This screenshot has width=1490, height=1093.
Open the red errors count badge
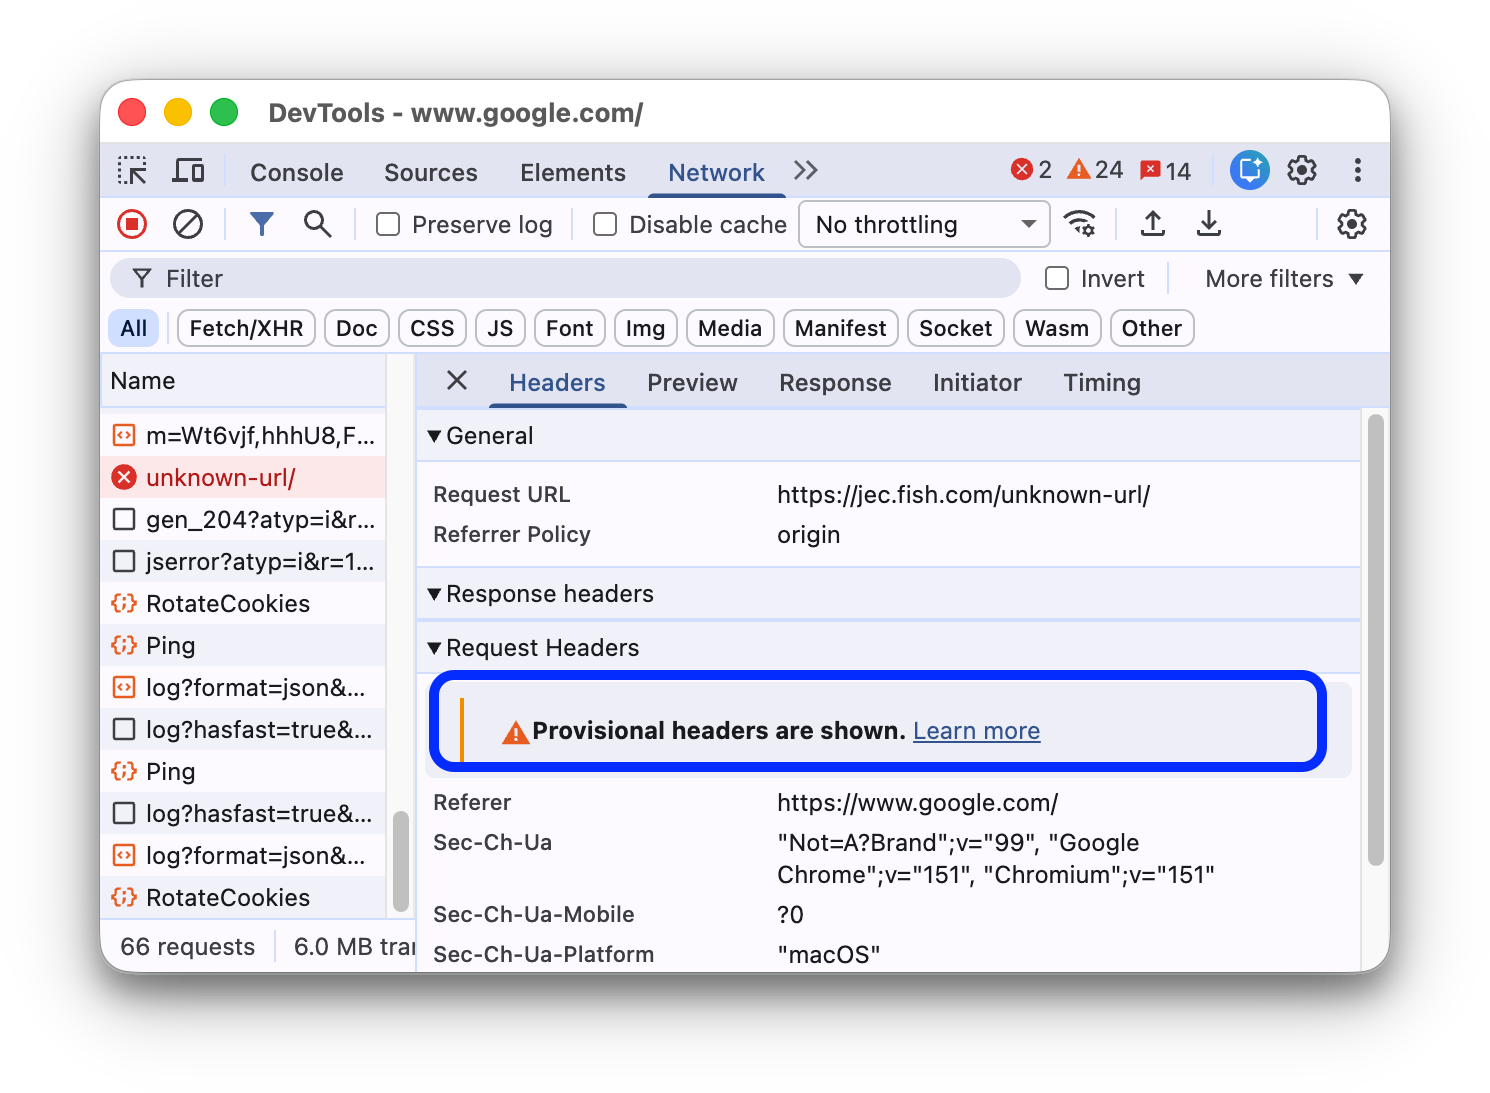1031,170
